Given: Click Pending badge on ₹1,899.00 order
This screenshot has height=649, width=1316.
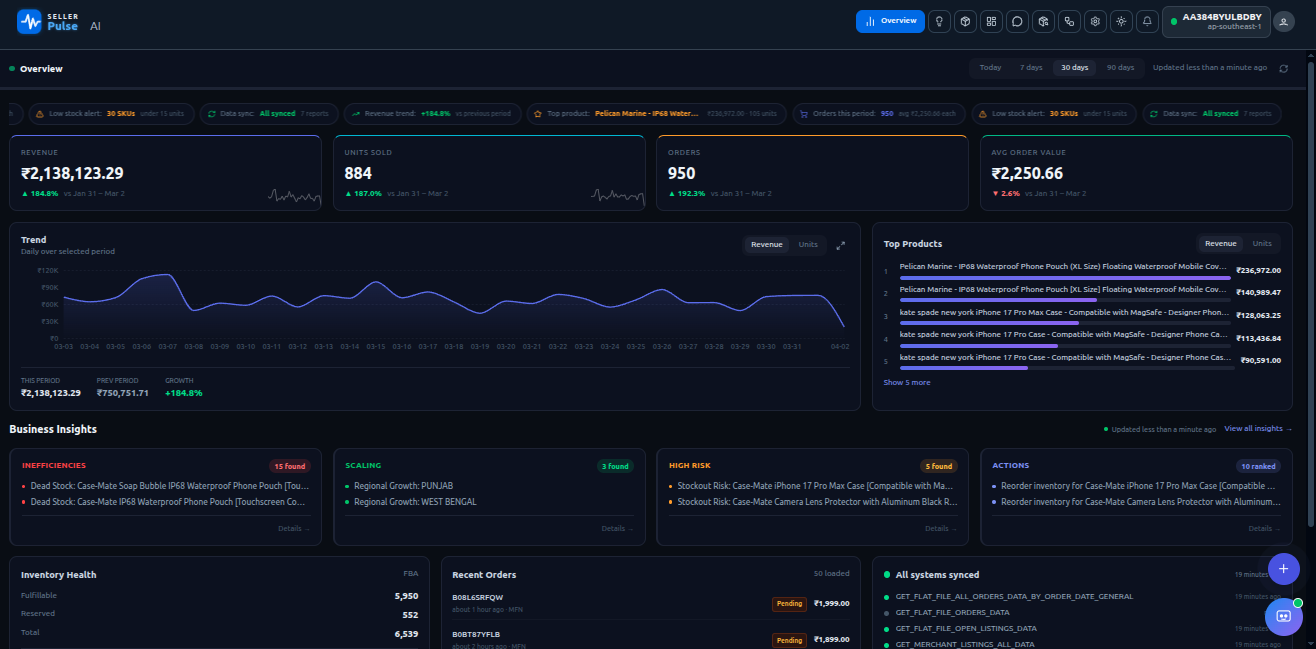Looking at the screenshot, I should click(789, 640).
